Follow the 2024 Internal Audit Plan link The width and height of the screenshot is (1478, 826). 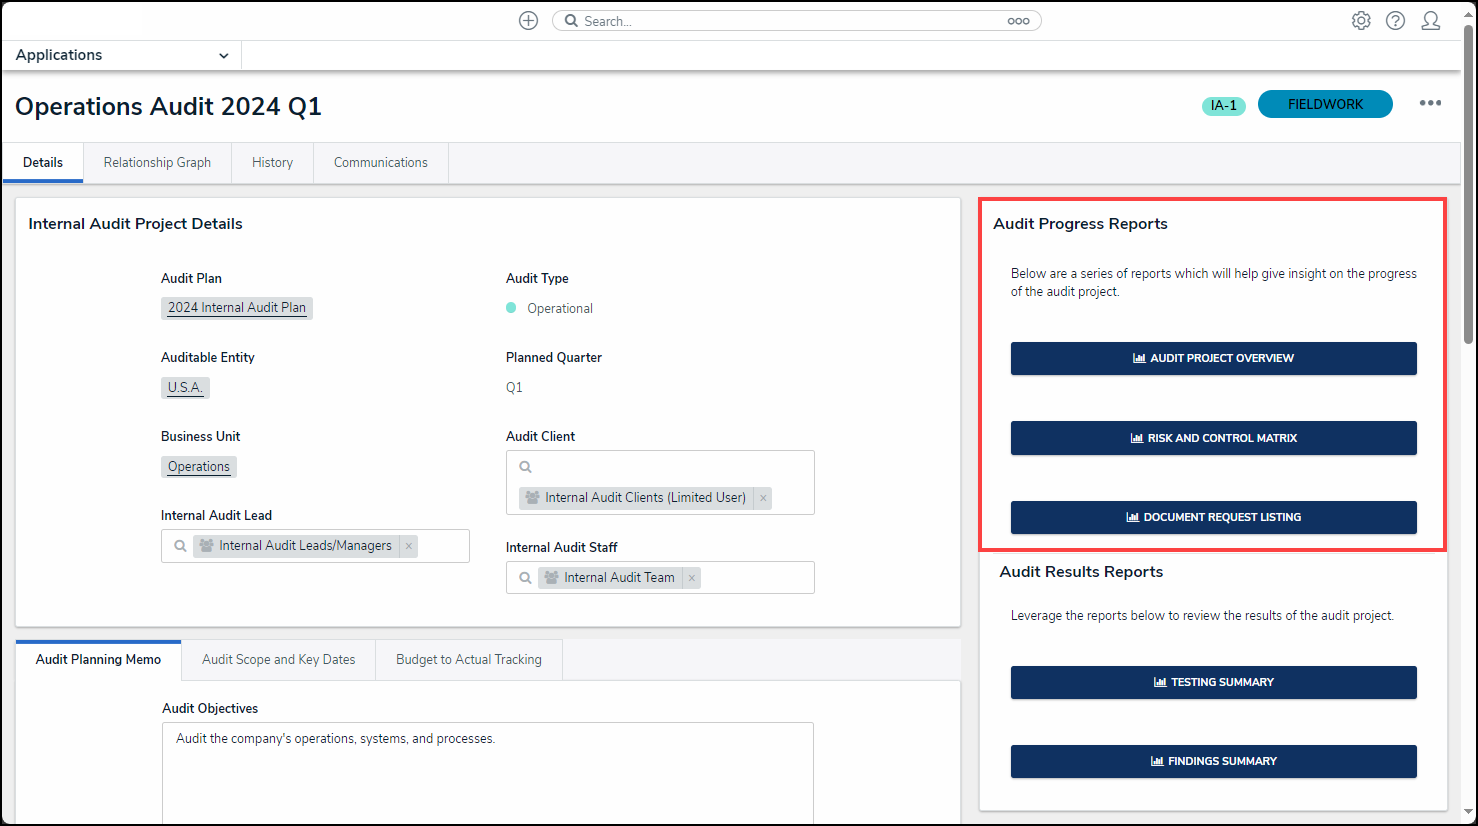tap(237, 308)
